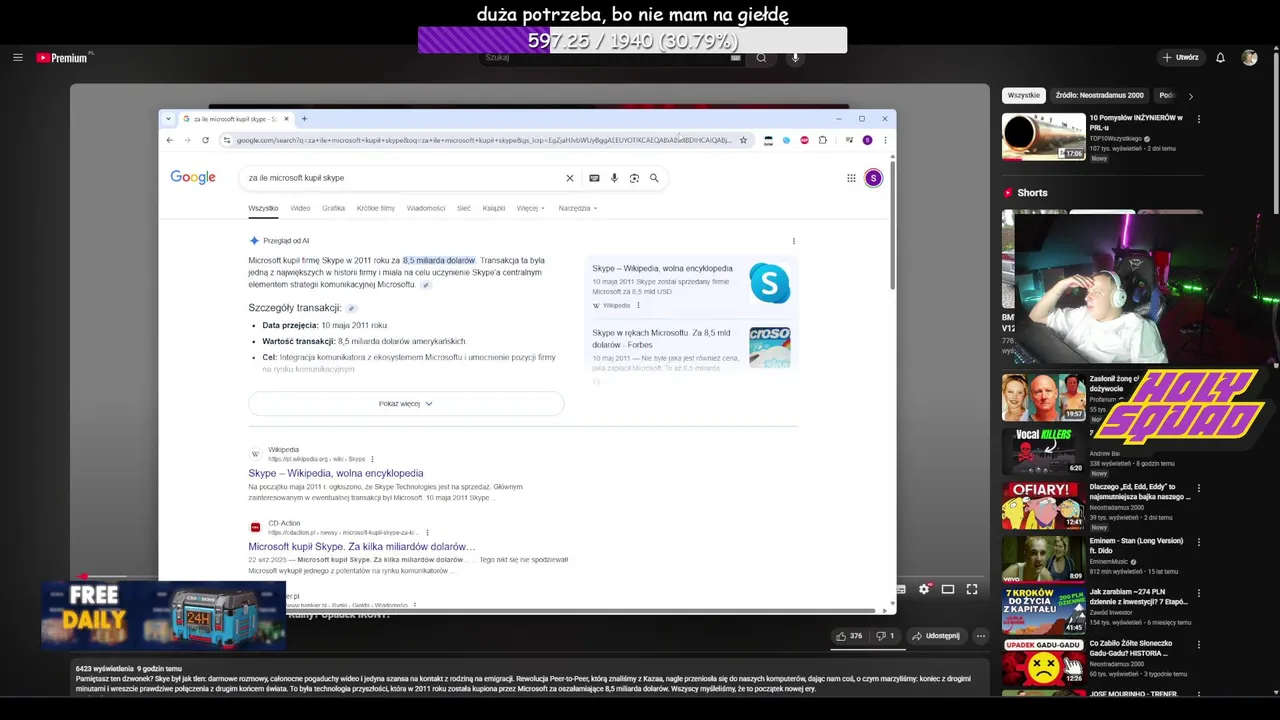This screenshot has height=720, width=1280.
Task: Switch to the Książki results tab
Action: [494, 208]
